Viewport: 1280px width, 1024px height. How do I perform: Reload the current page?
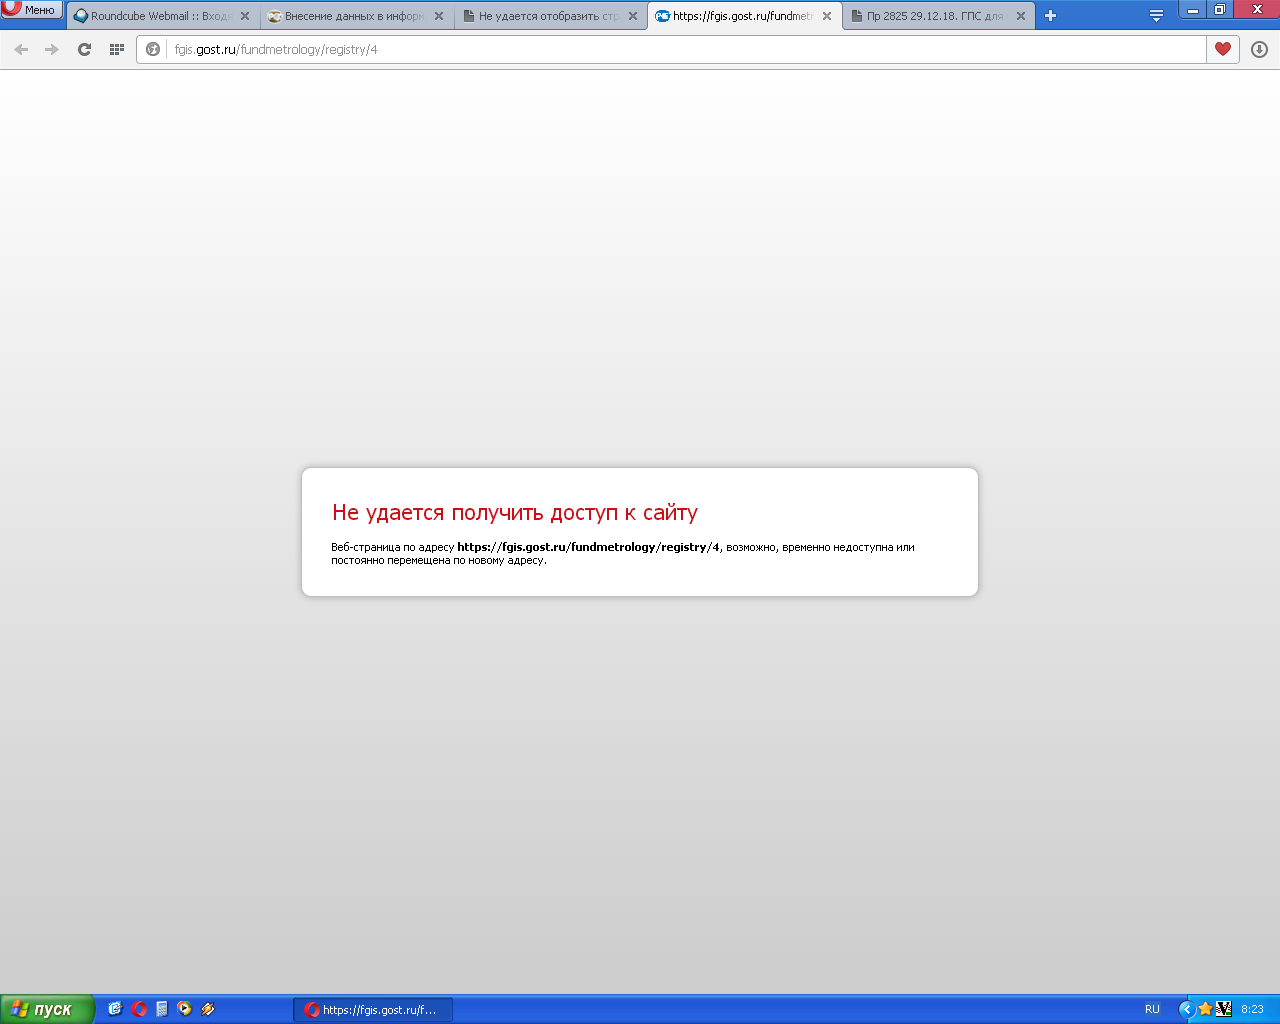[x=84, y=49]
